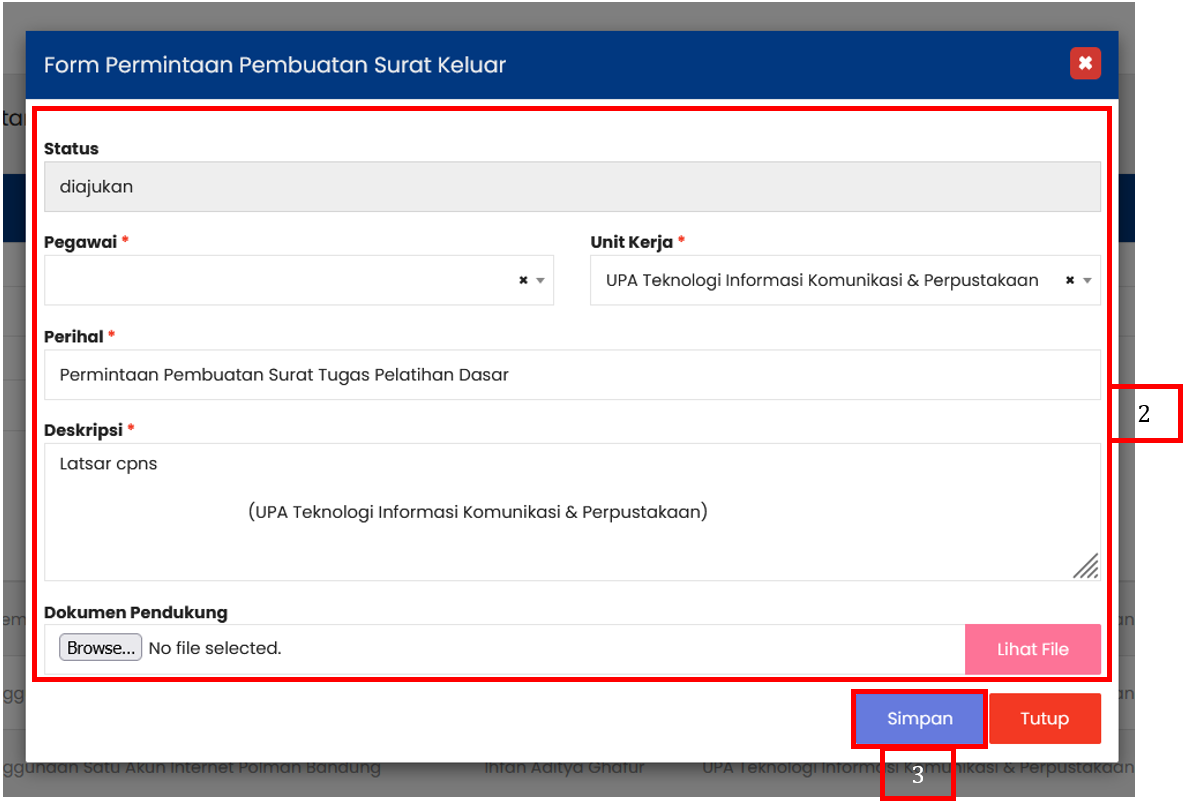Click the Deskripsi field label
The image size is (1188, 803).
click(x=83, y=430)
